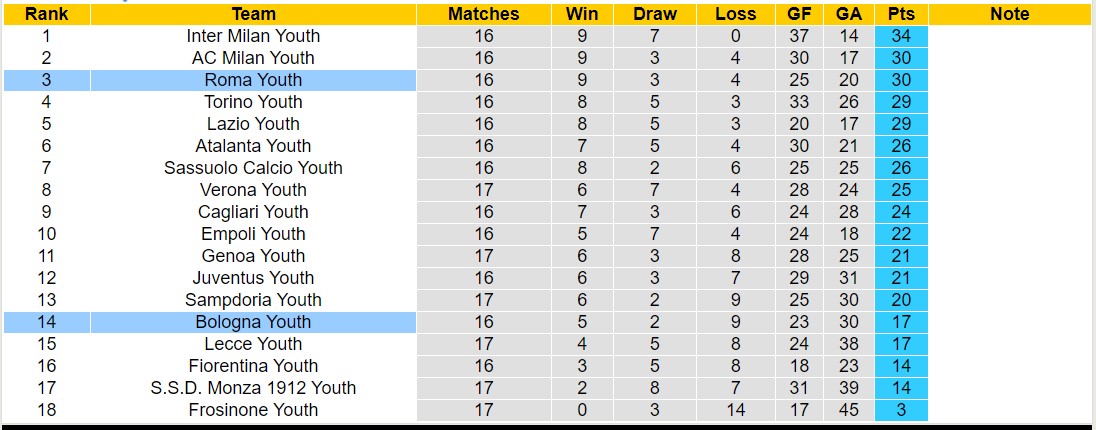Click the Rank column header
Image resolution: width=1096 pixels, height=430 pixels.
pos(46,14)
